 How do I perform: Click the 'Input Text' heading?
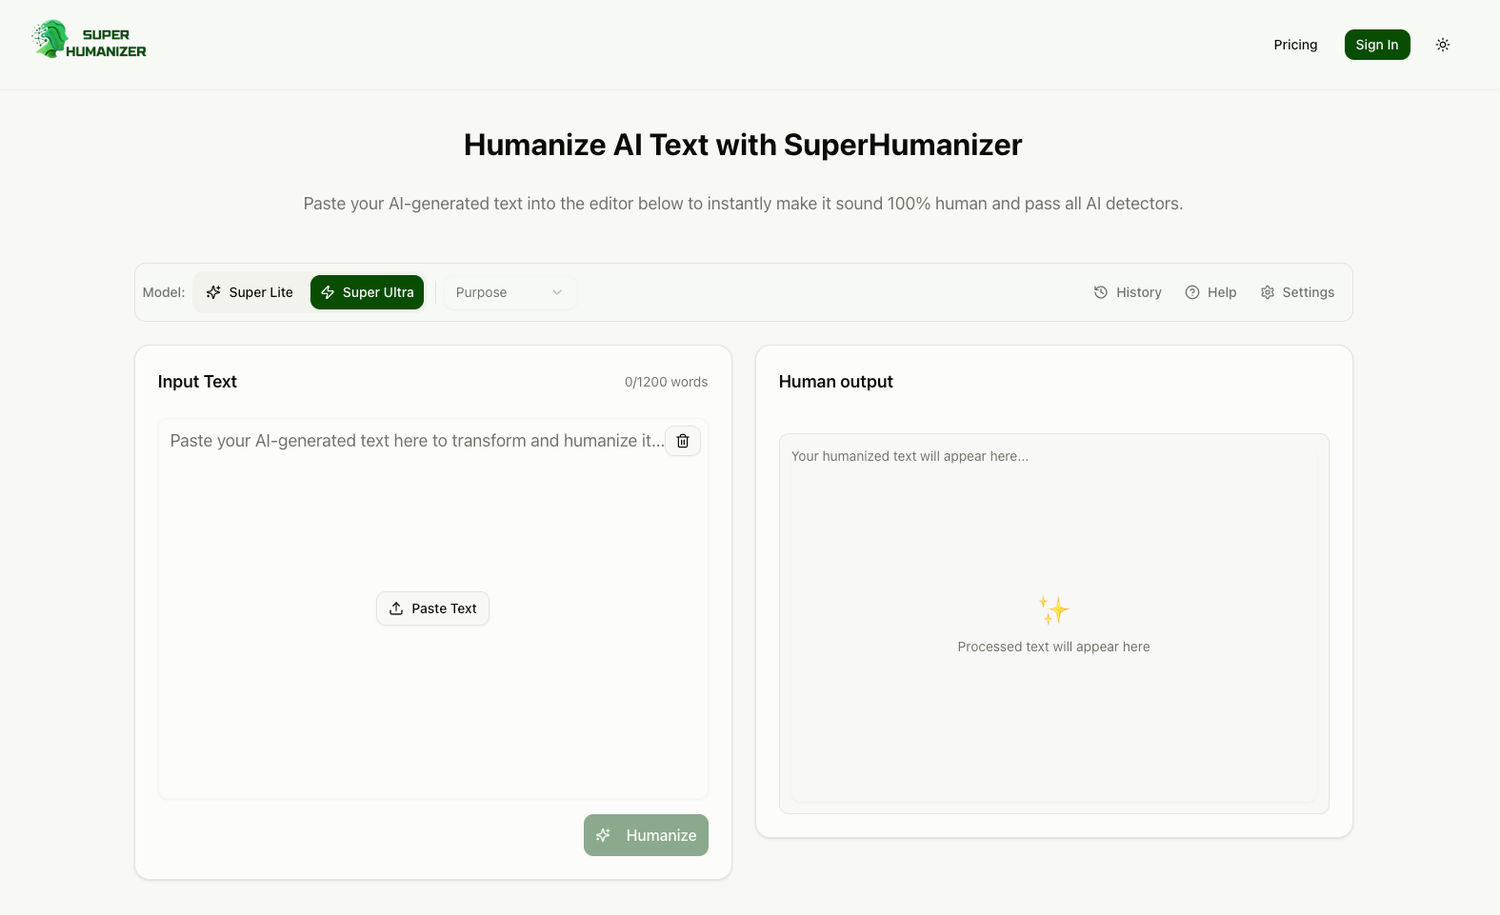[x=197, y=382]
